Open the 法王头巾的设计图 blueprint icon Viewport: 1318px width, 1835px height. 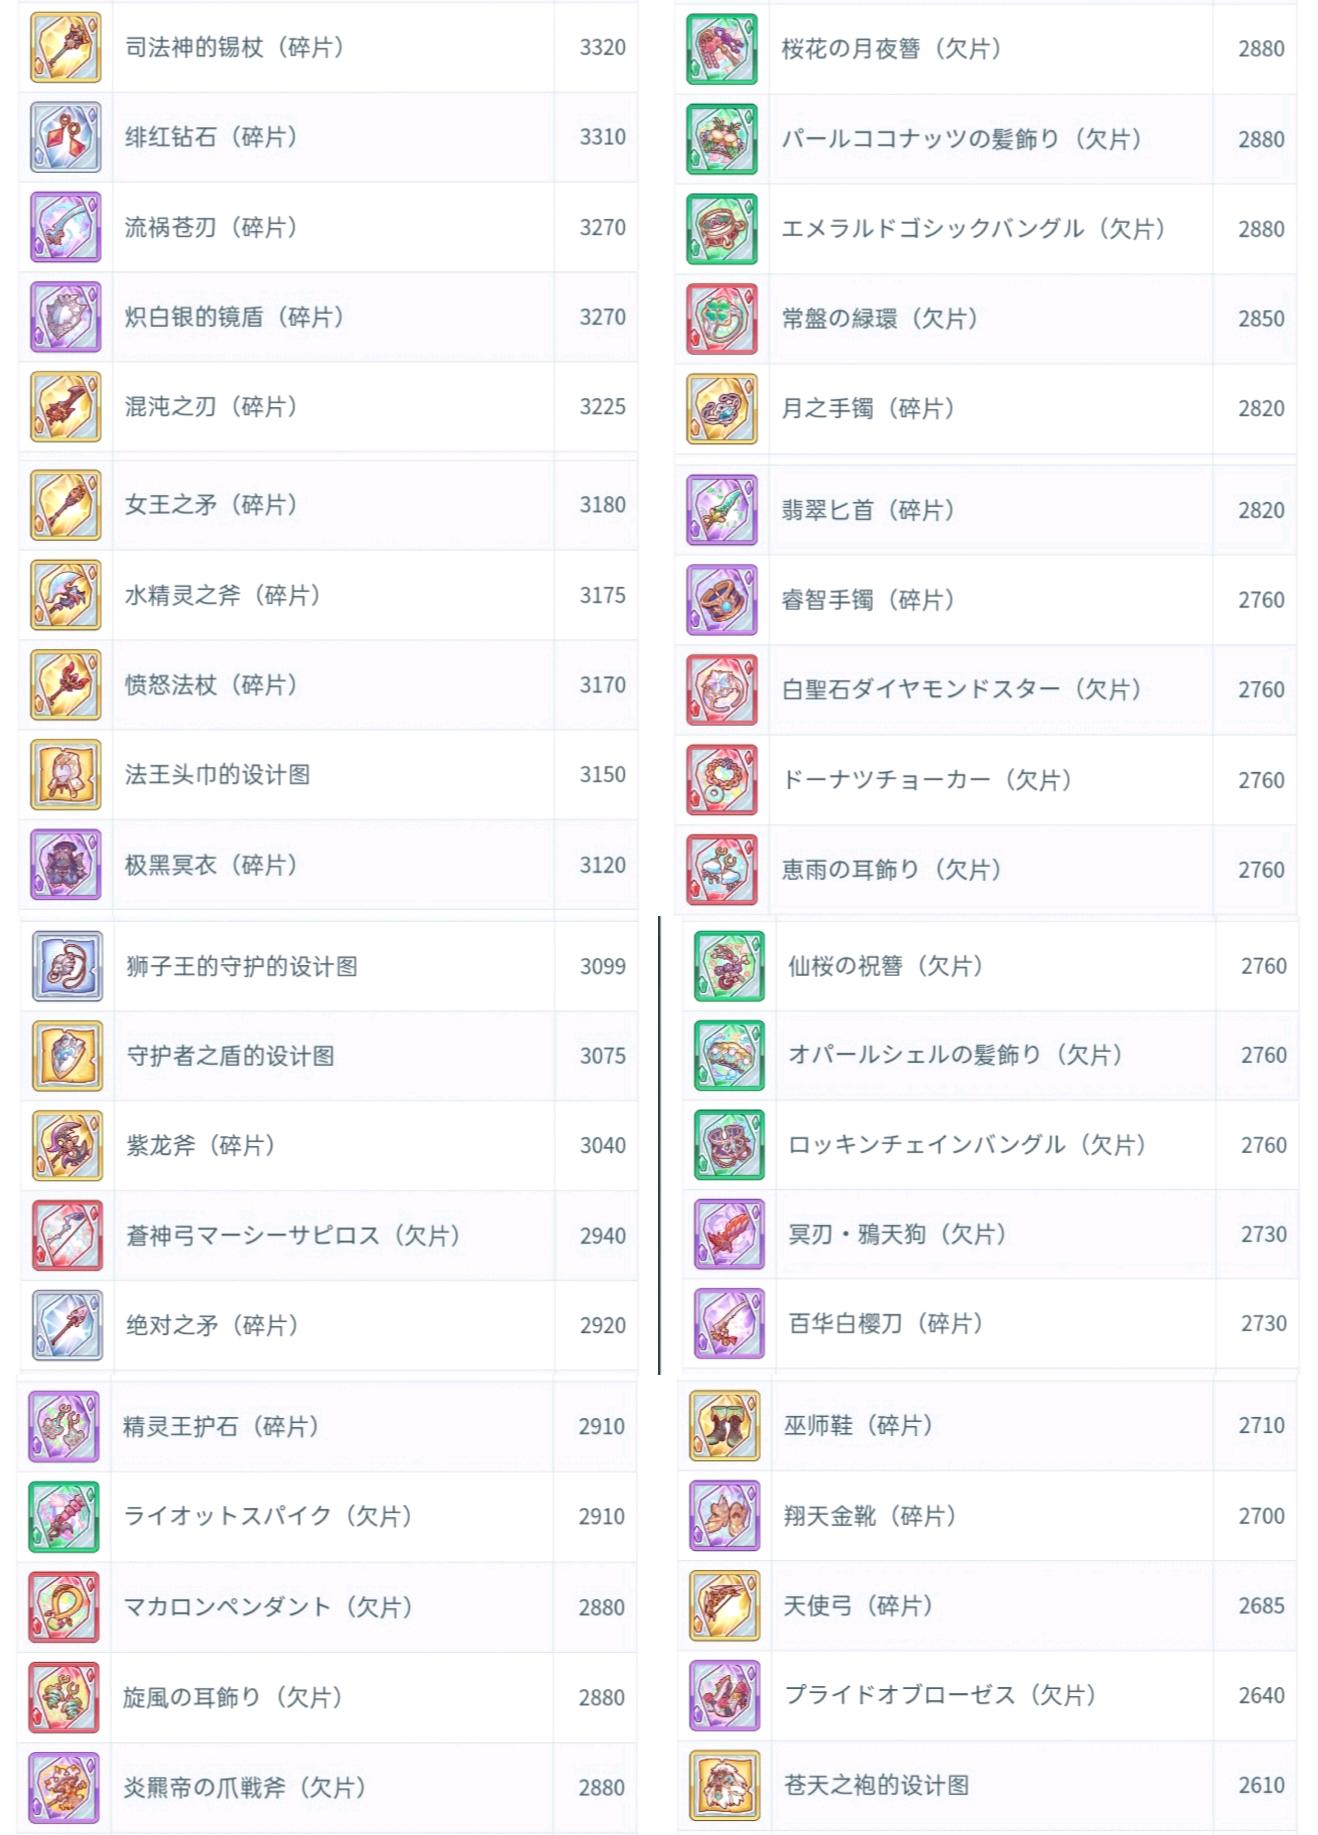coord(65,774)
